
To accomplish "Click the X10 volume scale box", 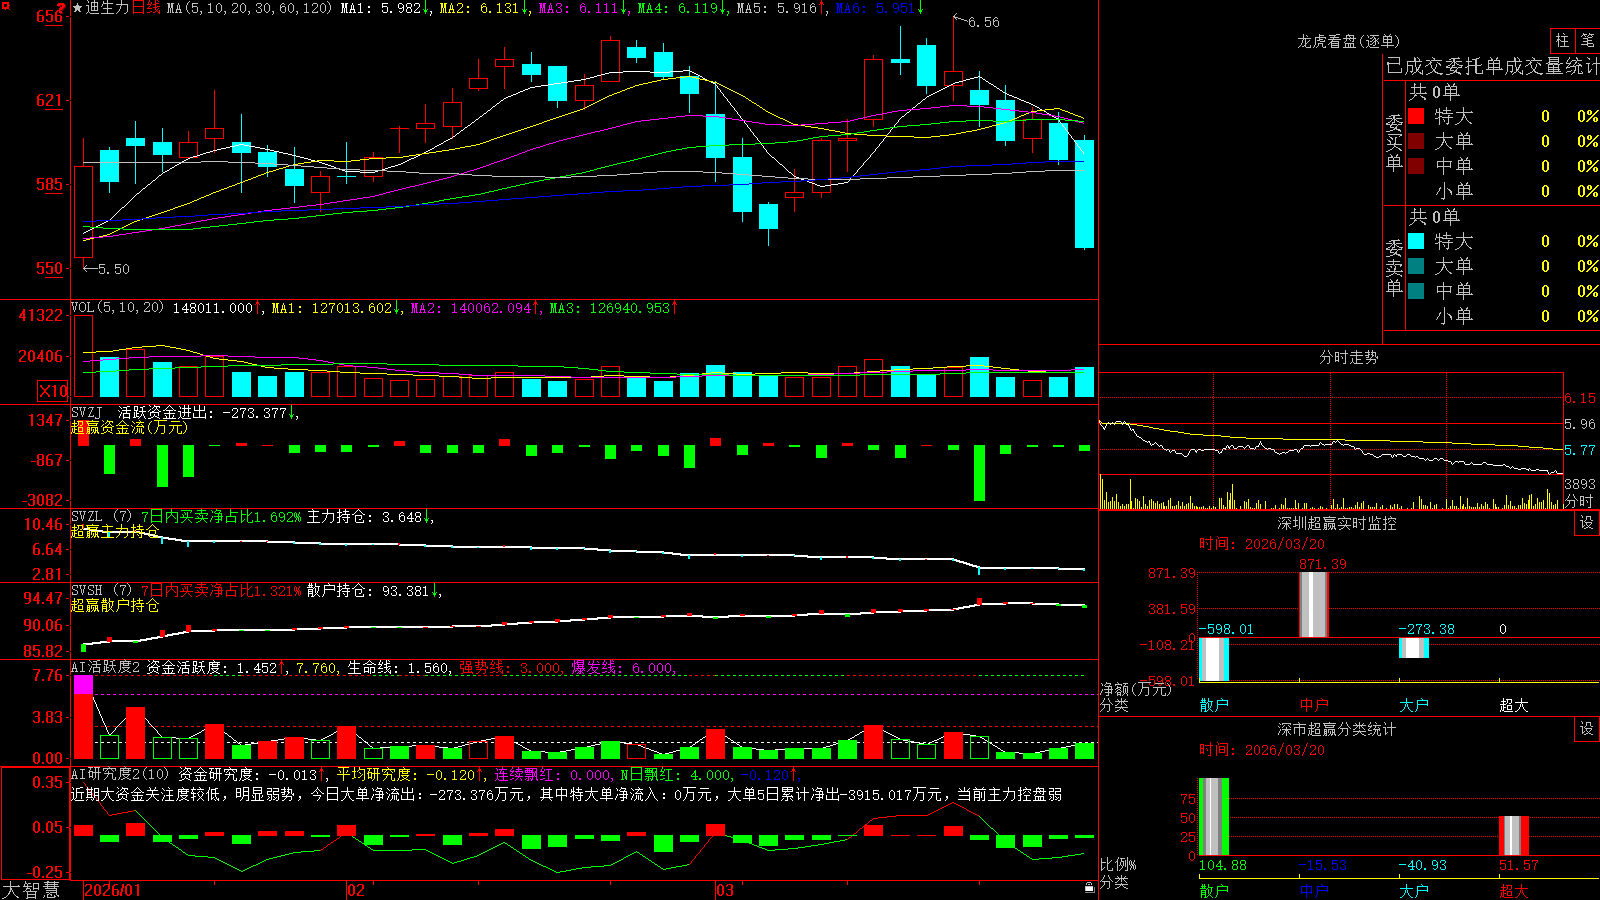I will [53, 391].
